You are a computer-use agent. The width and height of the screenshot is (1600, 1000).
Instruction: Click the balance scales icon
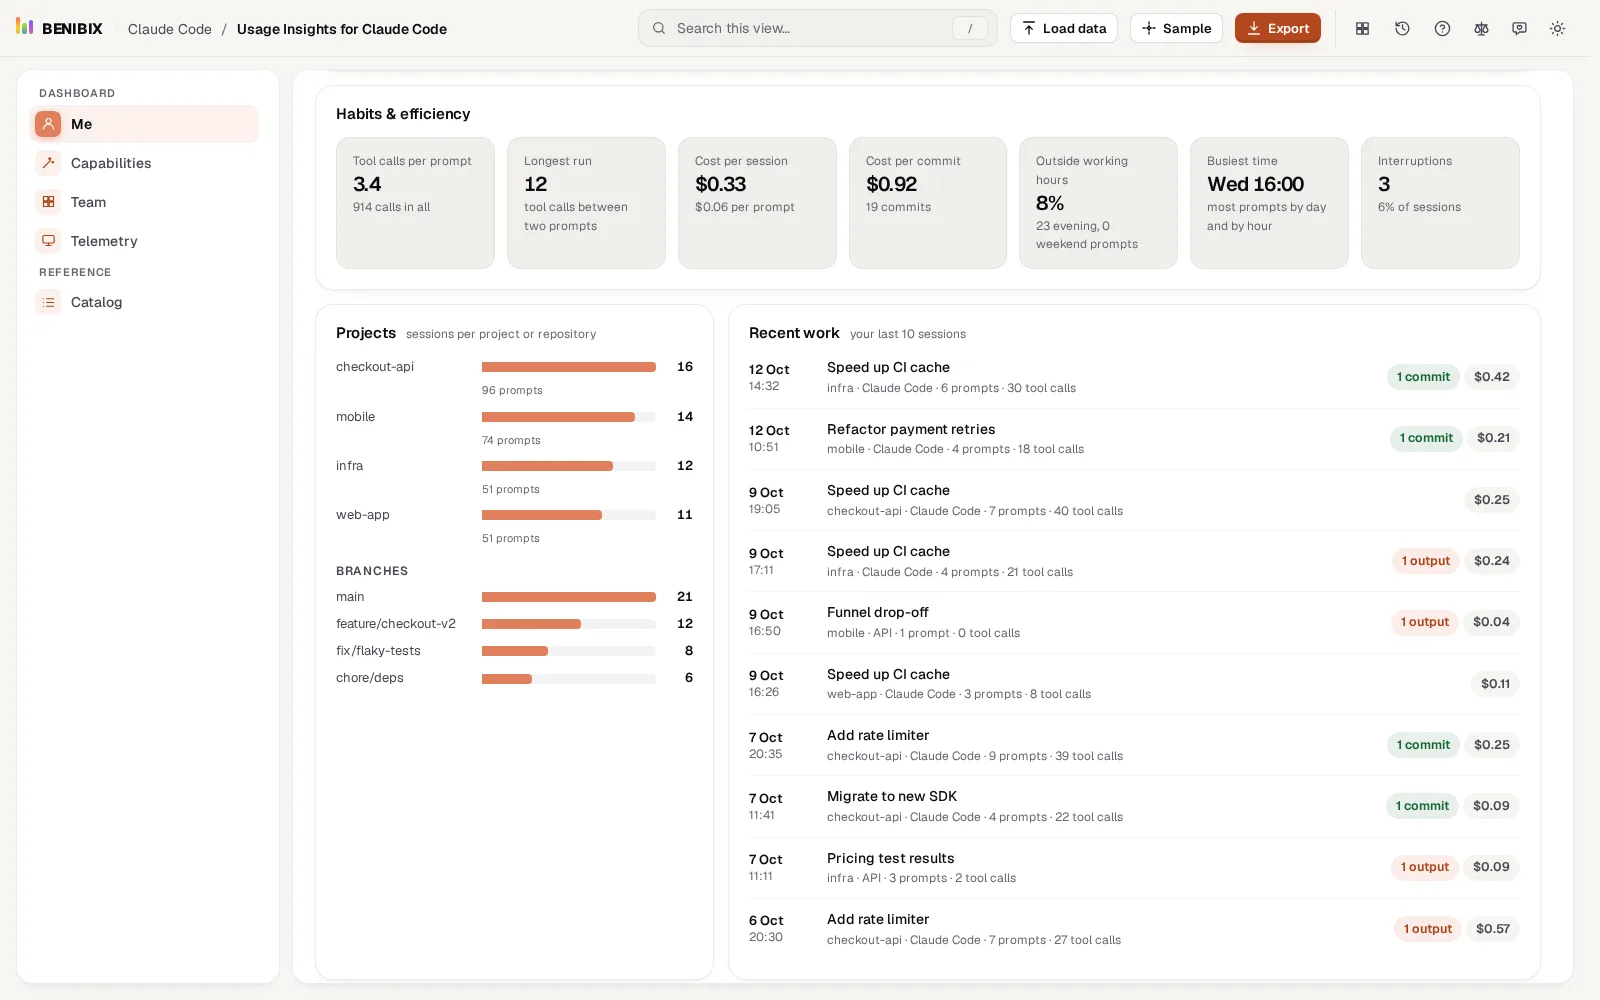[1481, 28]
